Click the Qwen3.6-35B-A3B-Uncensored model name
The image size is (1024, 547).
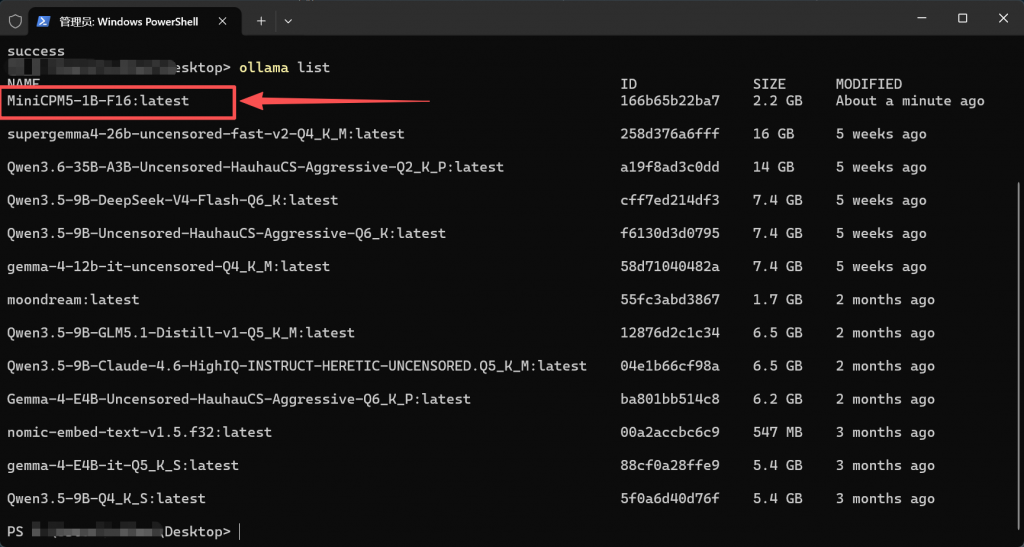(x=255, y=167)
